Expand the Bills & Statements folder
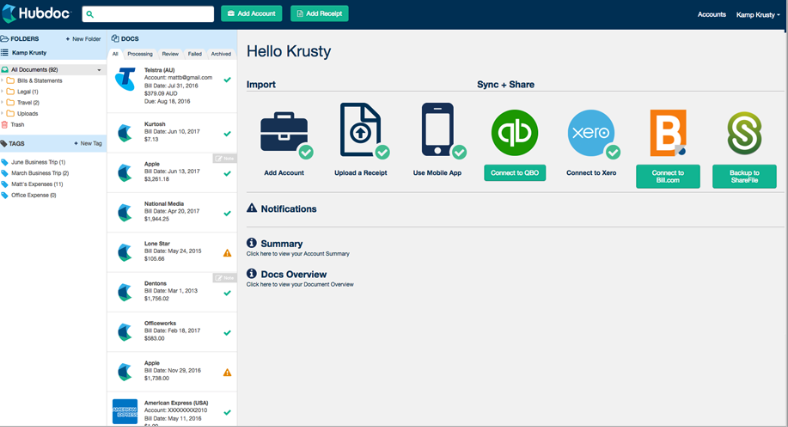This screenshot has height=427, width=788. 3,80
